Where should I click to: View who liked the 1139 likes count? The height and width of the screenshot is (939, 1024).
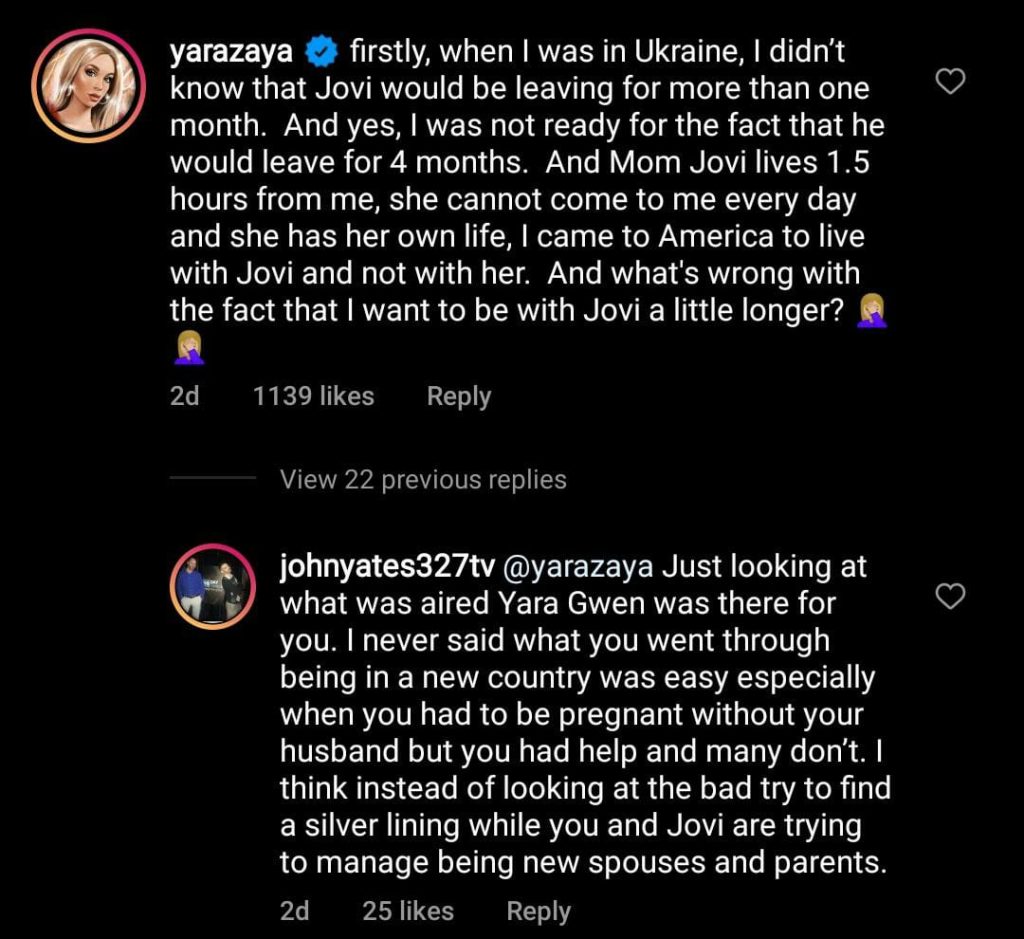click(314, 396)
